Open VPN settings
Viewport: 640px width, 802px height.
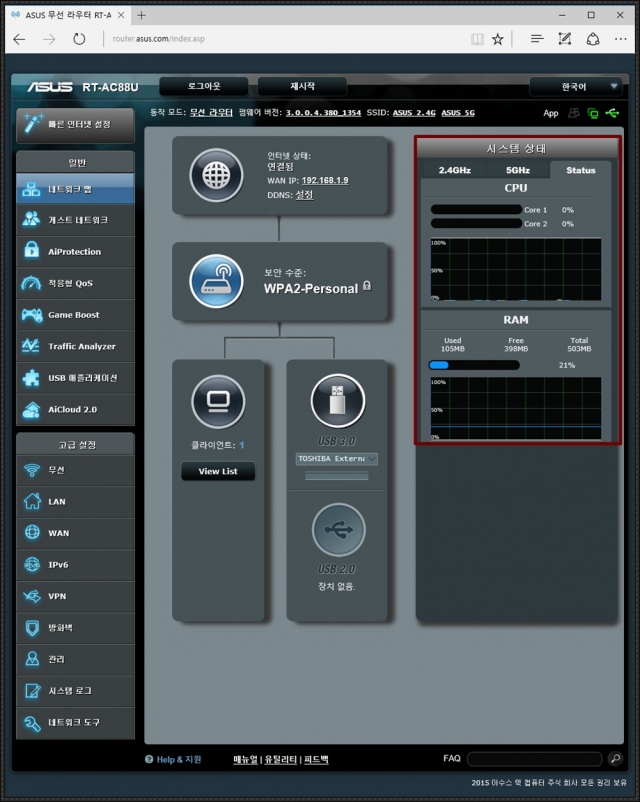(x=75, y=596)
